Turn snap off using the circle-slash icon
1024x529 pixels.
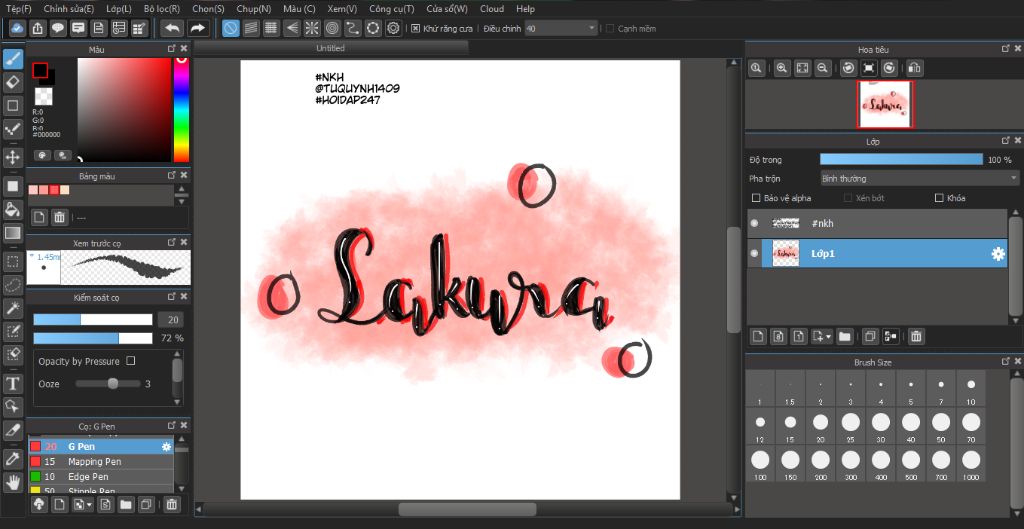(x=231, y=28)
